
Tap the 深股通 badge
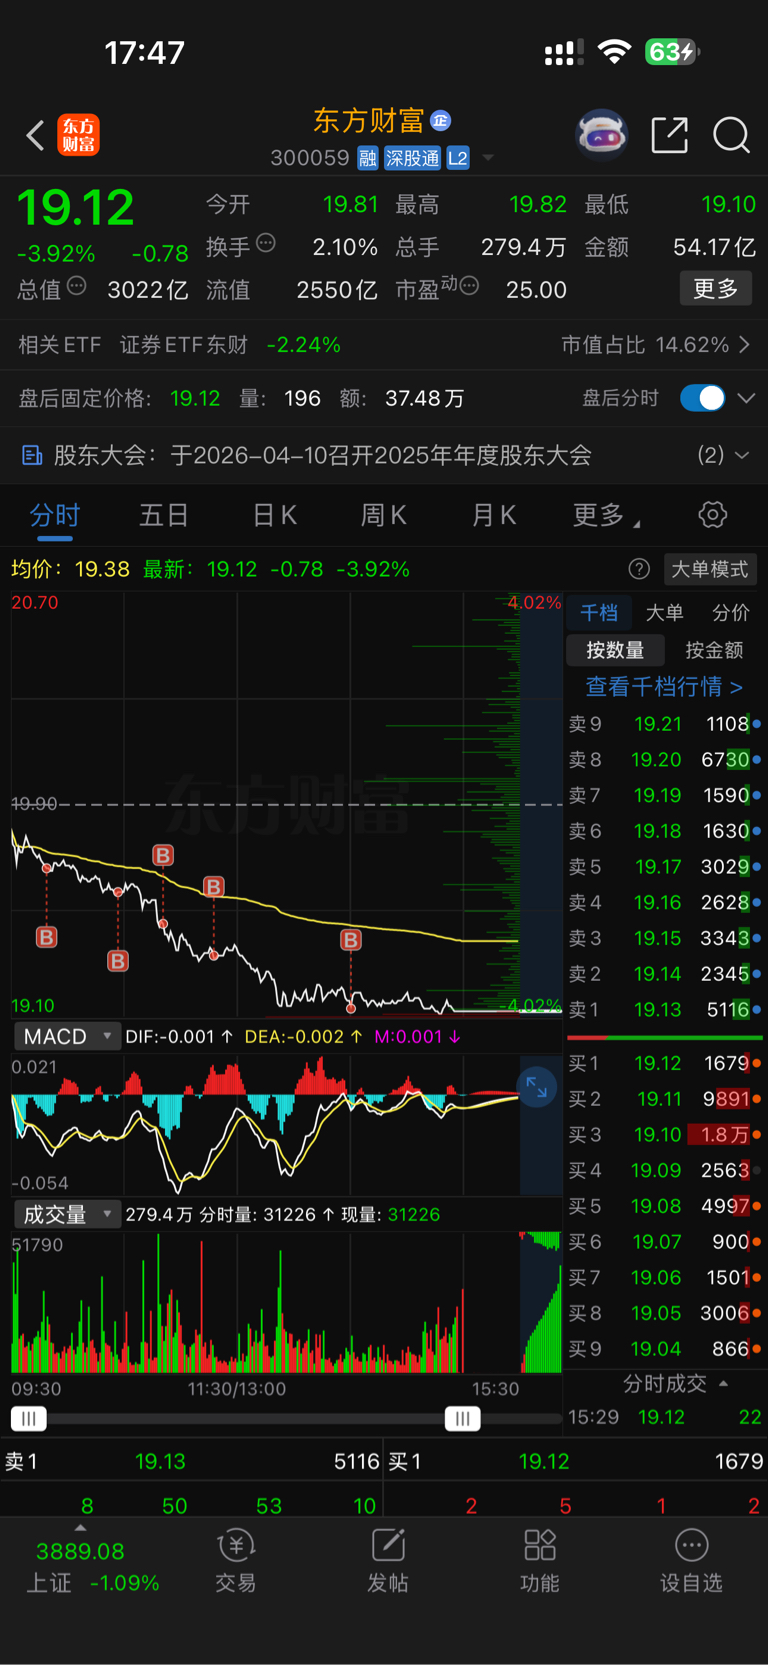click(412, 158)
